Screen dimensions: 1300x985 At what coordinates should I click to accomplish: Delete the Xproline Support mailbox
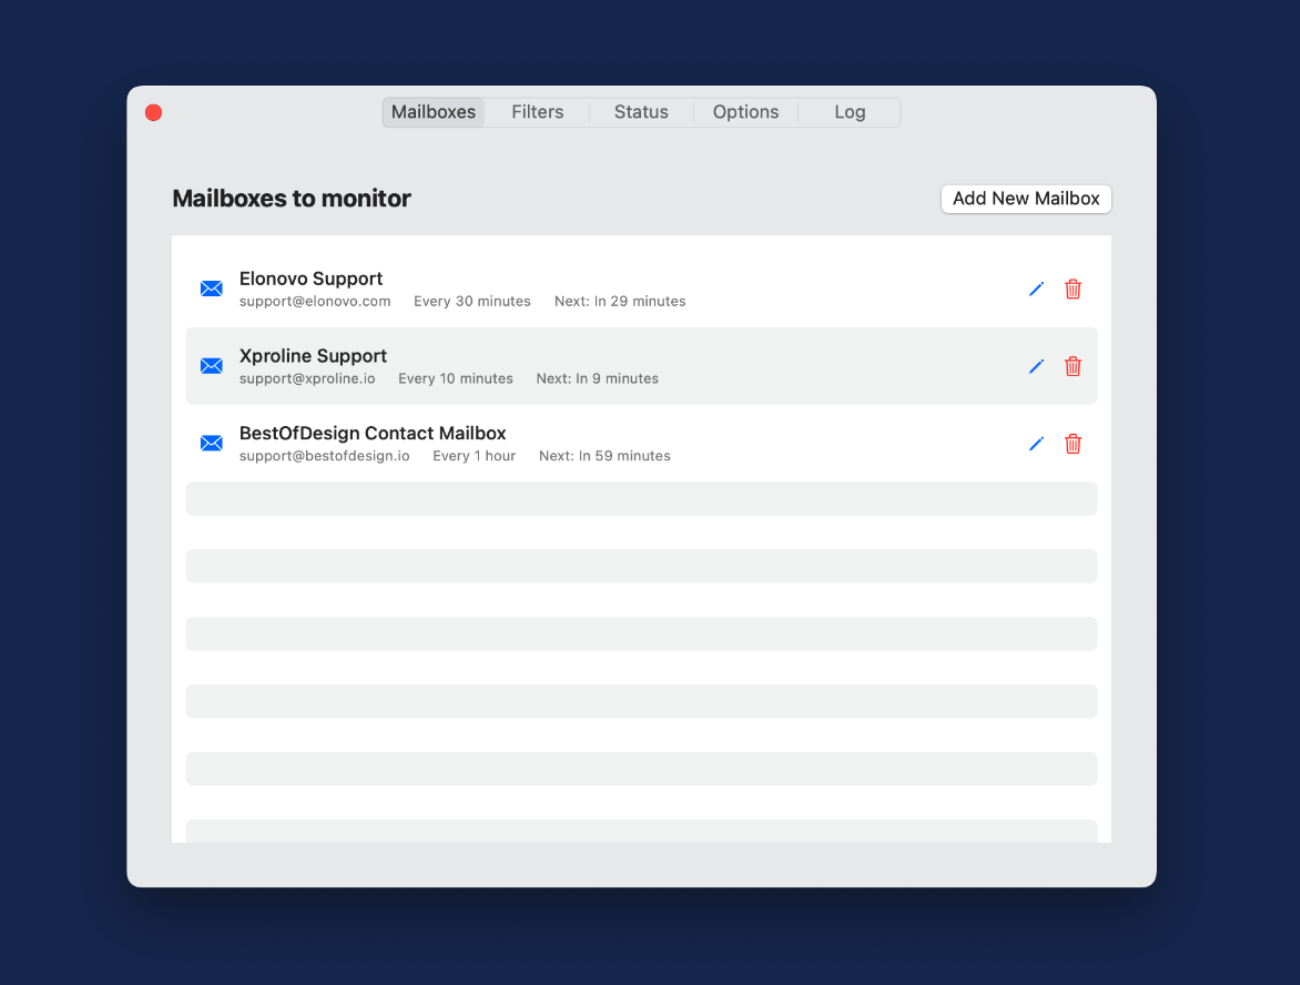(x=1073, y=366)
